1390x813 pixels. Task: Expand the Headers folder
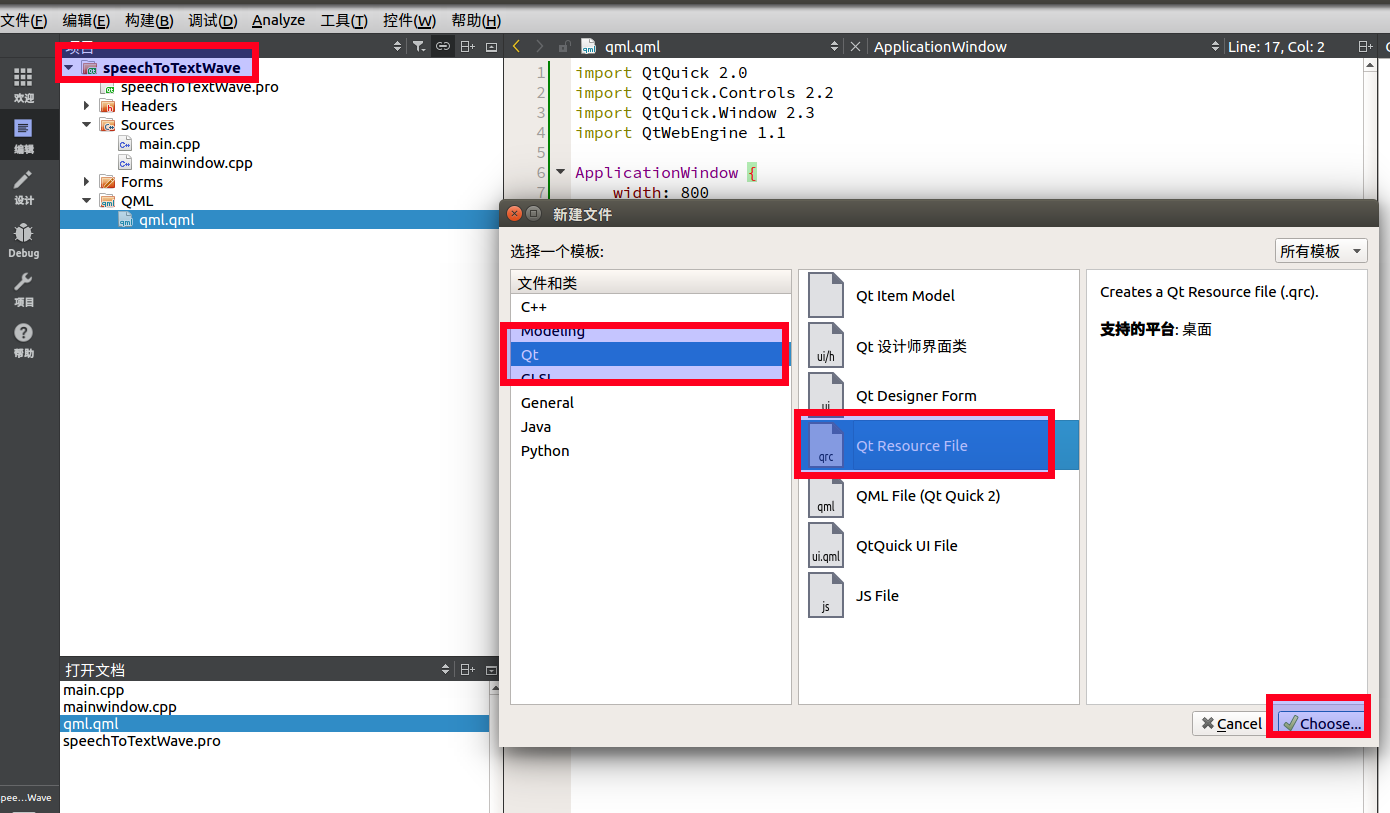(x=85, y=105)
